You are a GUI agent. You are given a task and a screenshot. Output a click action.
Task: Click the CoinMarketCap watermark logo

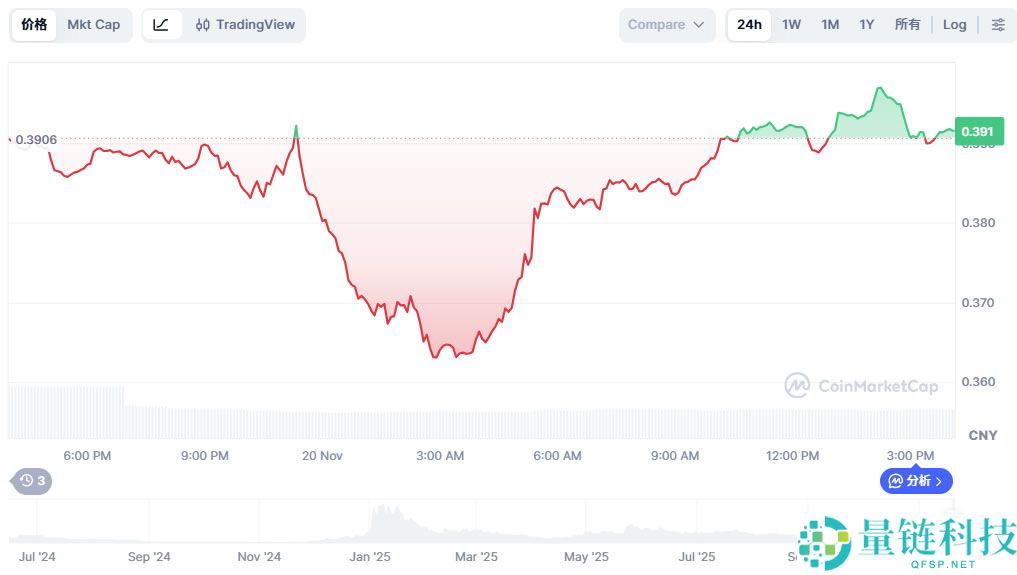tap(861, 385)
